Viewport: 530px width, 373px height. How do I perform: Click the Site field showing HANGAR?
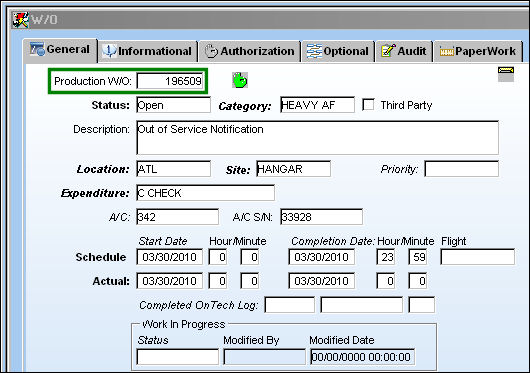tap(293, 169)
